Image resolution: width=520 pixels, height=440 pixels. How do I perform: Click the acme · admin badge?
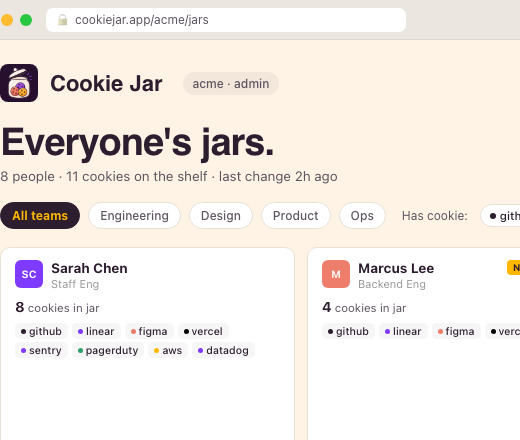tap(231, 84)
